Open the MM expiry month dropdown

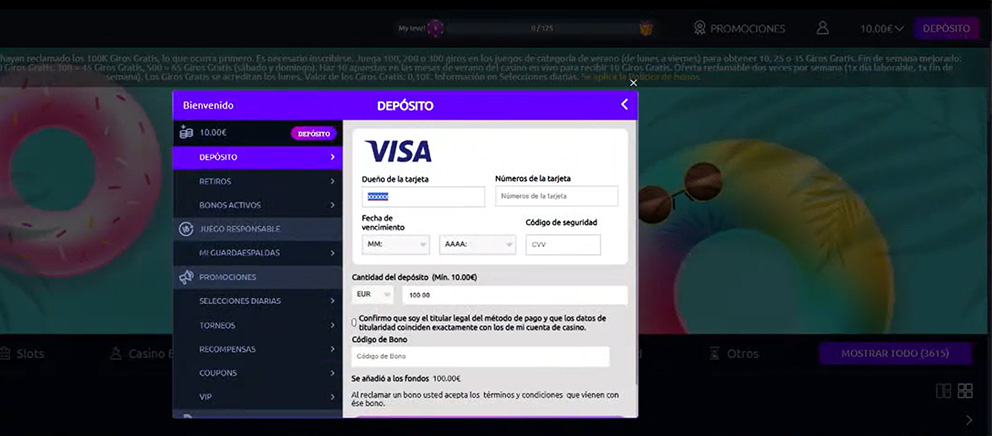tap(395, 244)
